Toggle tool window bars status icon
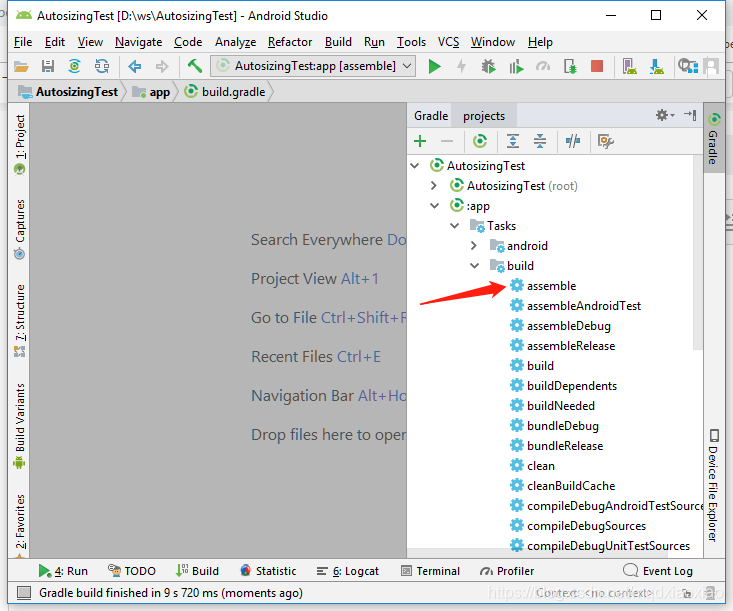The image size is (733, 611). (24, 593)
